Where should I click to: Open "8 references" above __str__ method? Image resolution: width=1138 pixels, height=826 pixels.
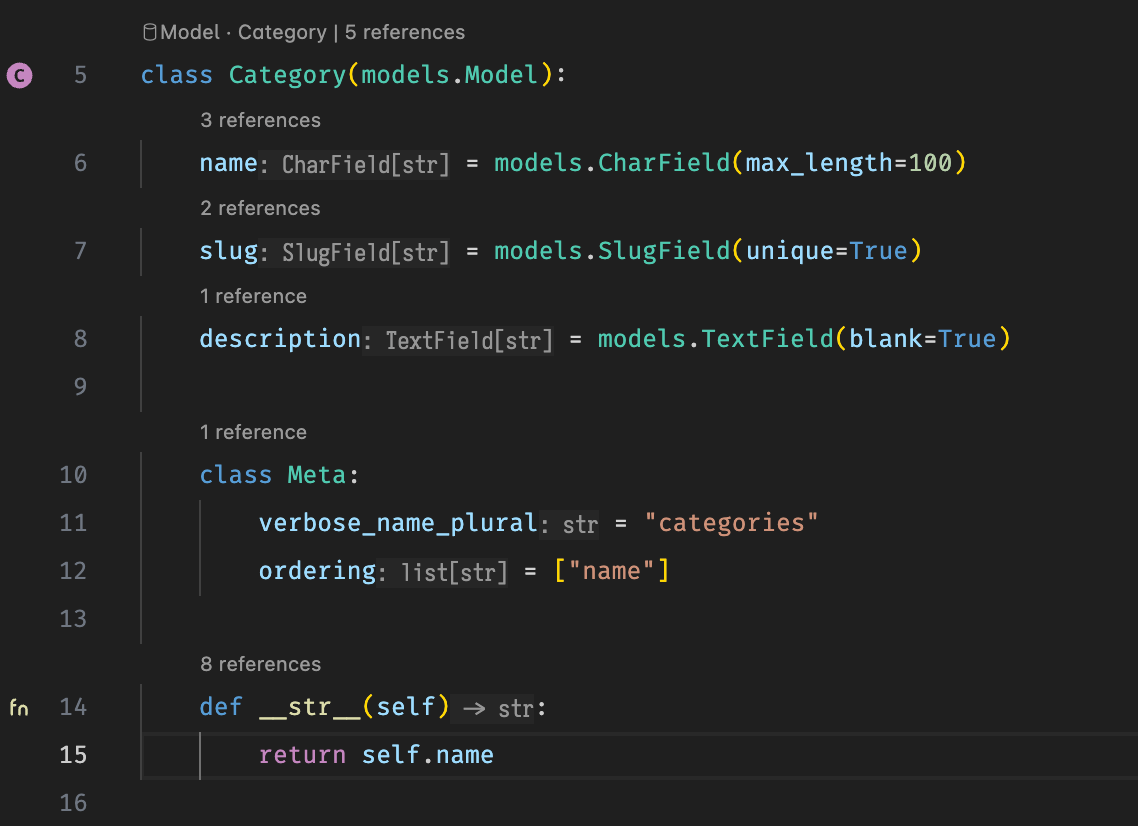point(261,664)
